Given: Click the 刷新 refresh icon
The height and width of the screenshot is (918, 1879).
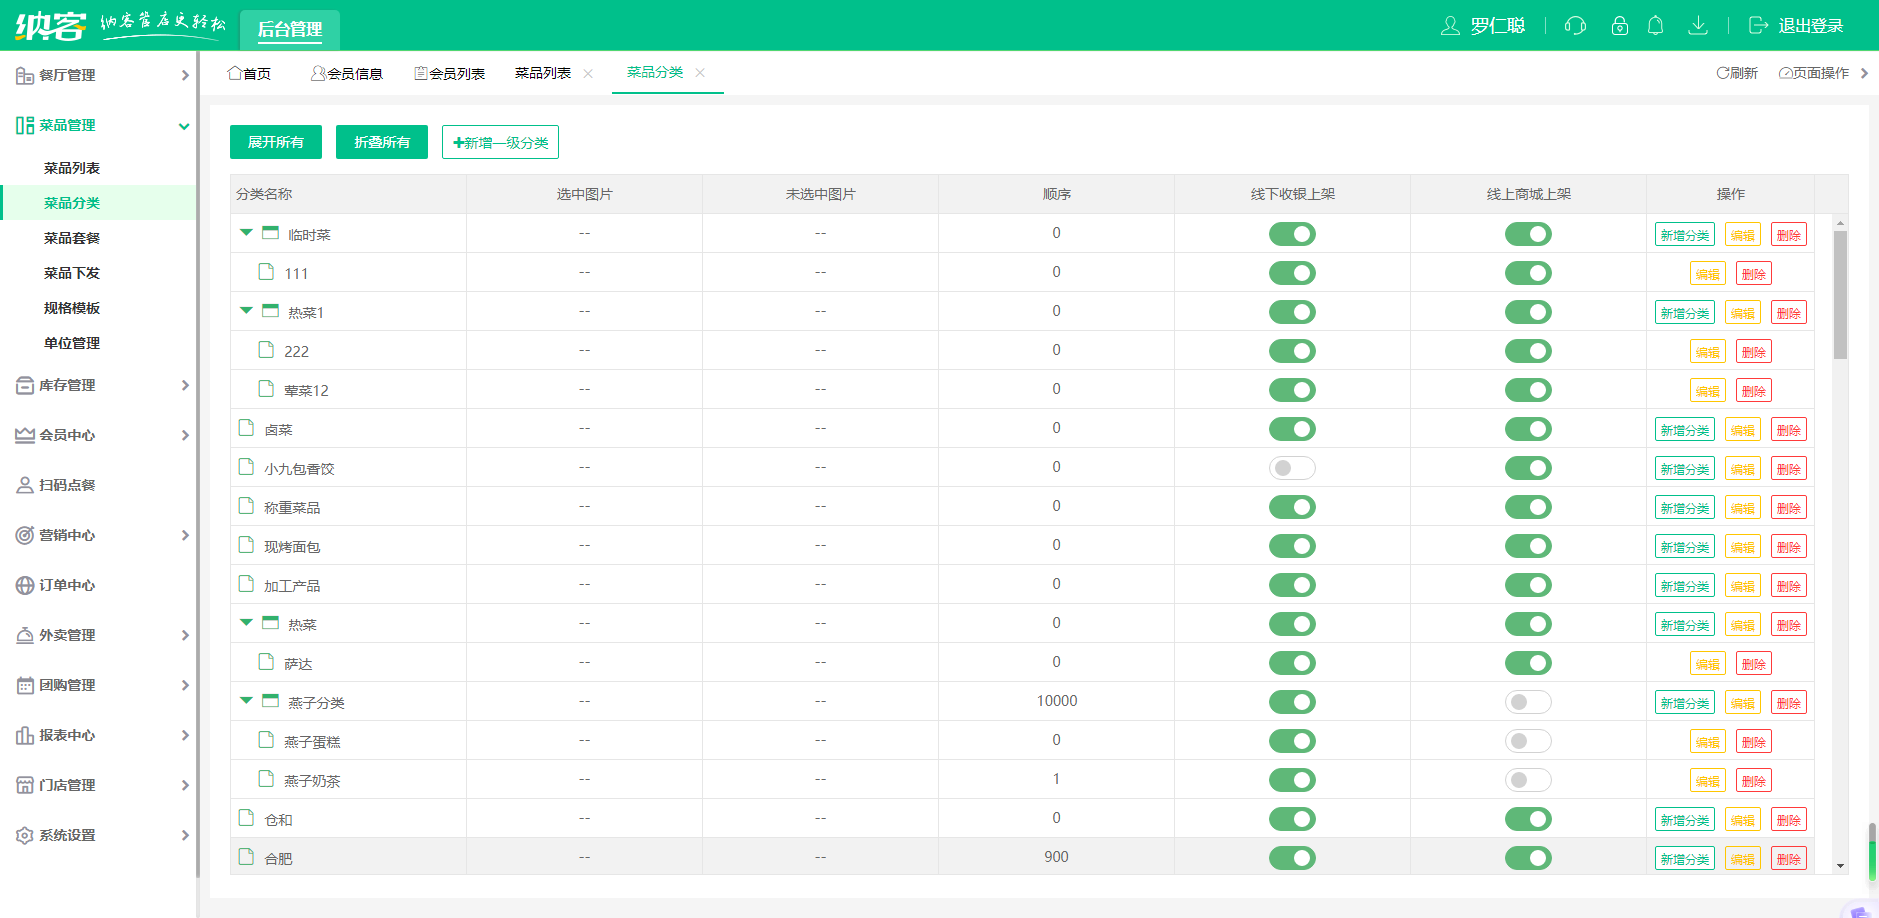Looking at the screenshot, I should tap(1722, 73).
